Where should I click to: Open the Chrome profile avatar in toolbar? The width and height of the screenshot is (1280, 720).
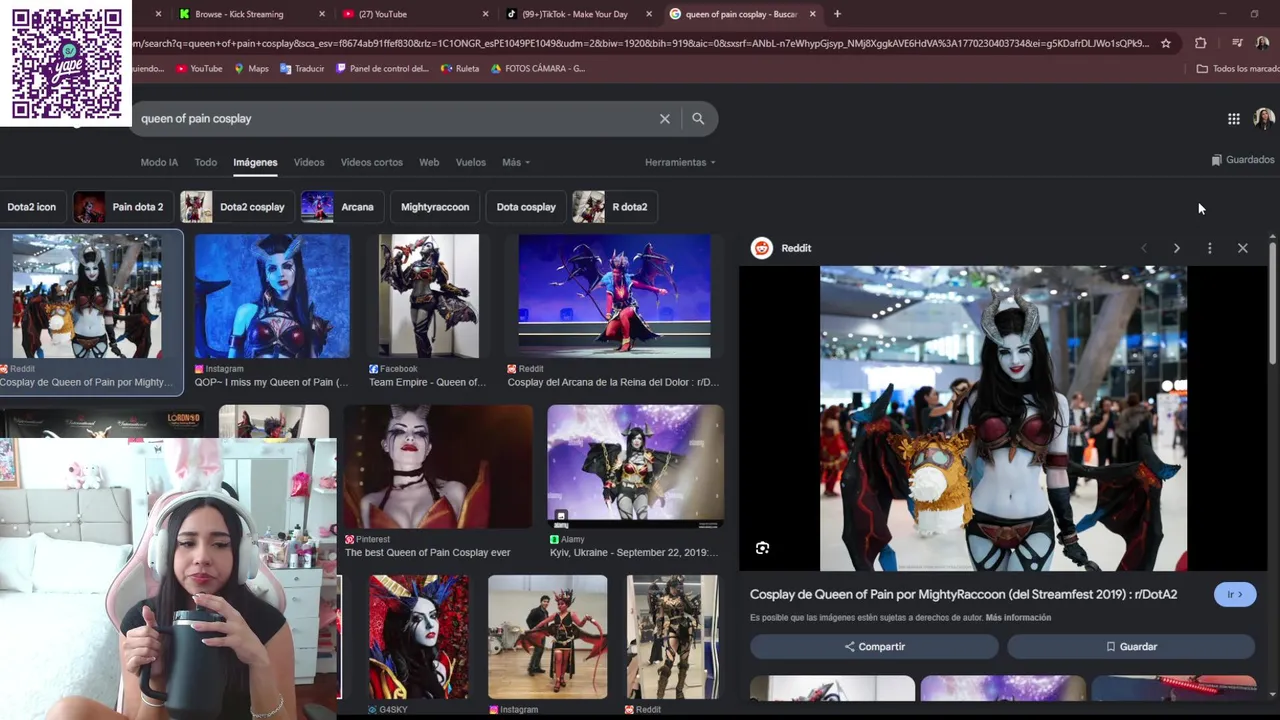pos(1263,43)
